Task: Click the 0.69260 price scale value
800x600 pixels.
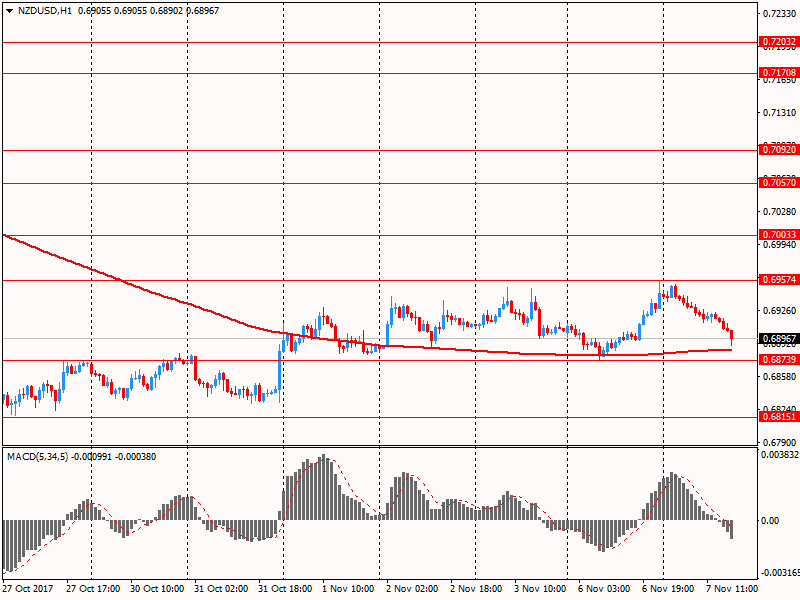Action: pyautogui.click(x=780, y=311)
